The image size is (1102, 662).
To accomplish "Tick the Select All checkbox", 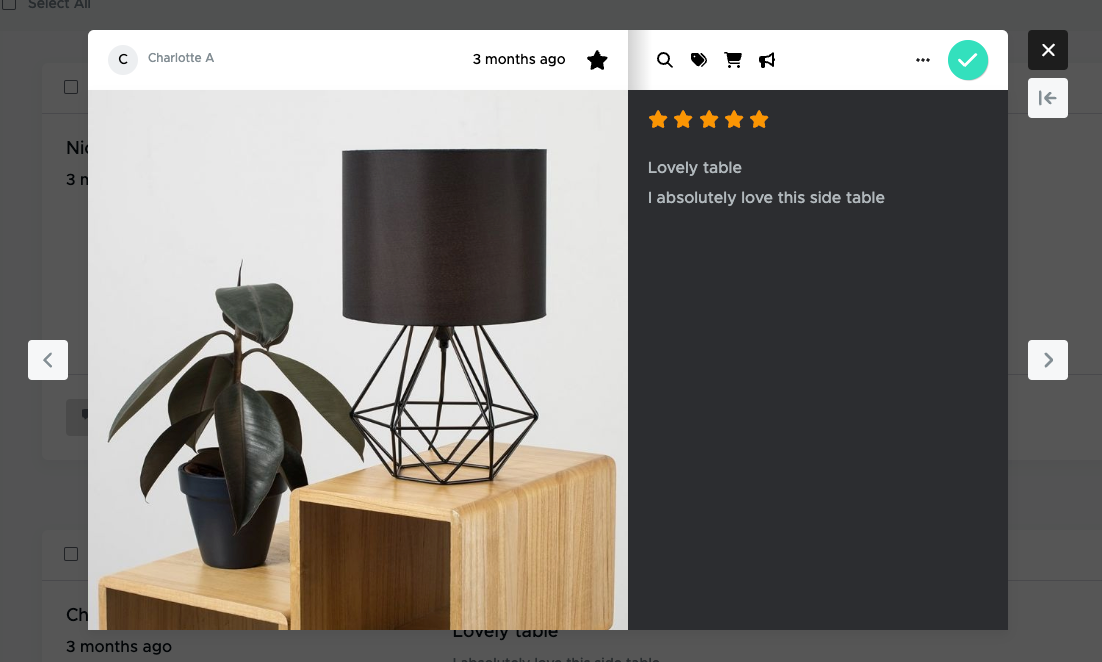I will pos(9,4).
